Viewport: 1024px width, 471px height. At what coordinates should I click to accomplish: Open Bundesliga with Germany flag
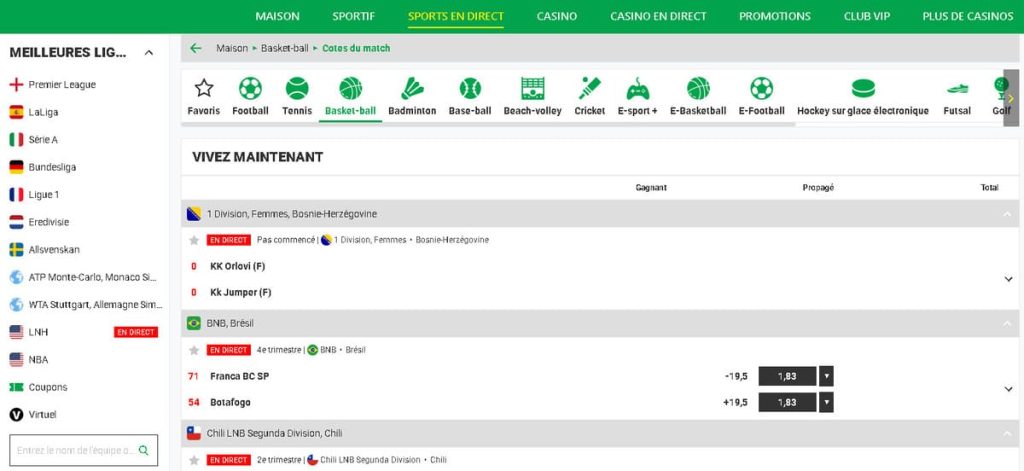coord(42,167)
